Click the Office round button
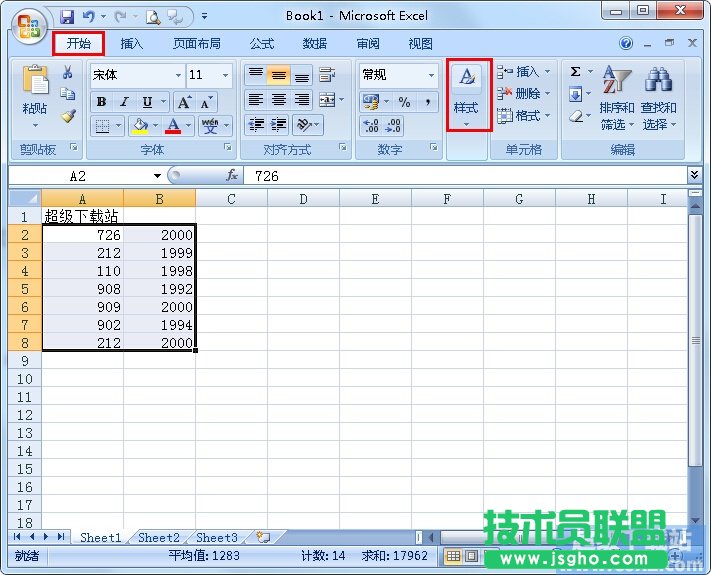711x575 pixels. (29, 26)
